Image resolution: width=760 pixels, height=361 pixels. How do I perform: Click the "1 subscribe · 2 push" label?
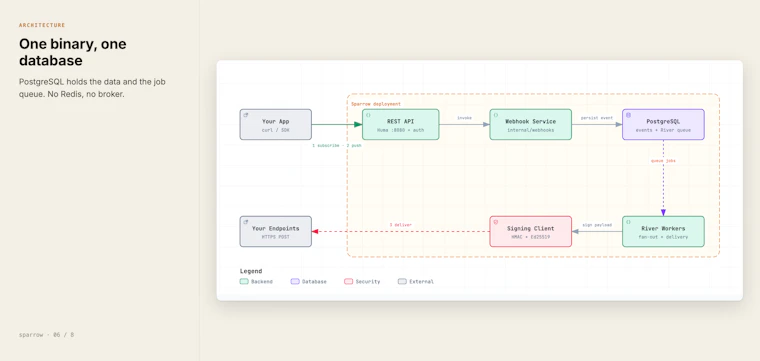pos(336,145)
